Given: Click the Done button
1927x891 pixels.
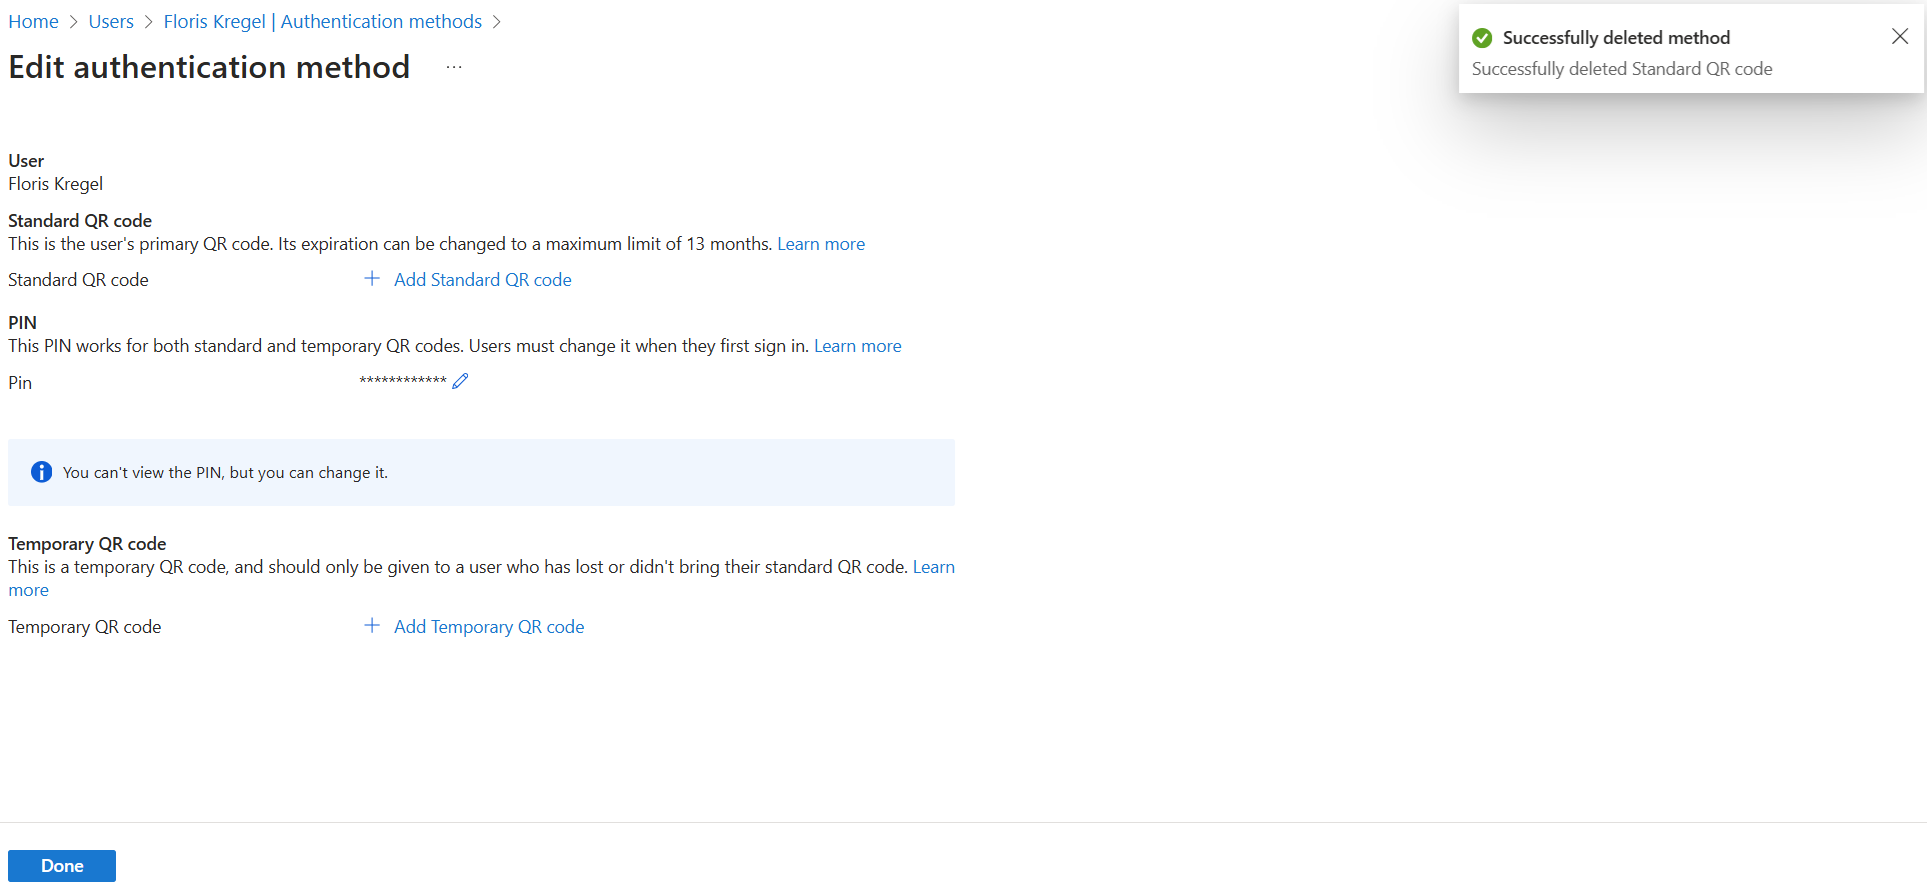Looking at the screenshot, I should click(x=62, y=866).
